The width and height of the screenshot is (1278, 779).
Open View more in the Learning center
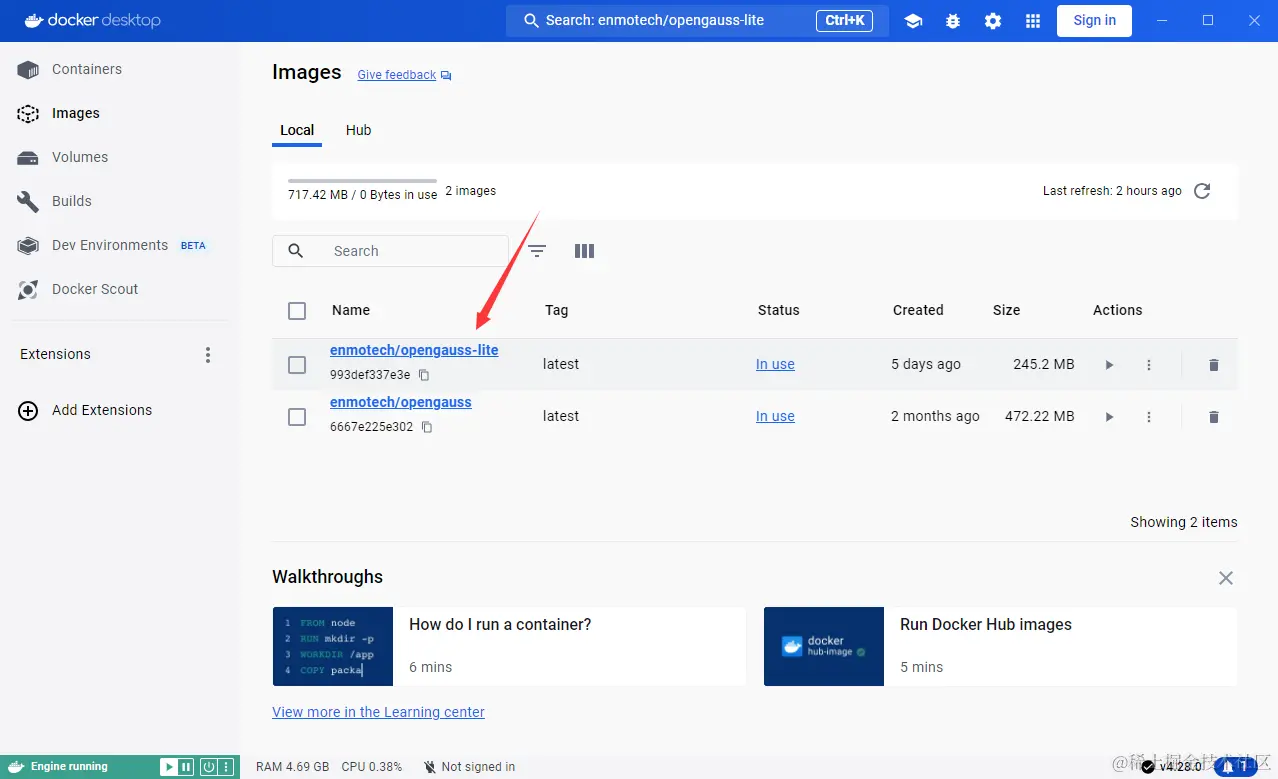pyautogui.click(x=378, y=712)
